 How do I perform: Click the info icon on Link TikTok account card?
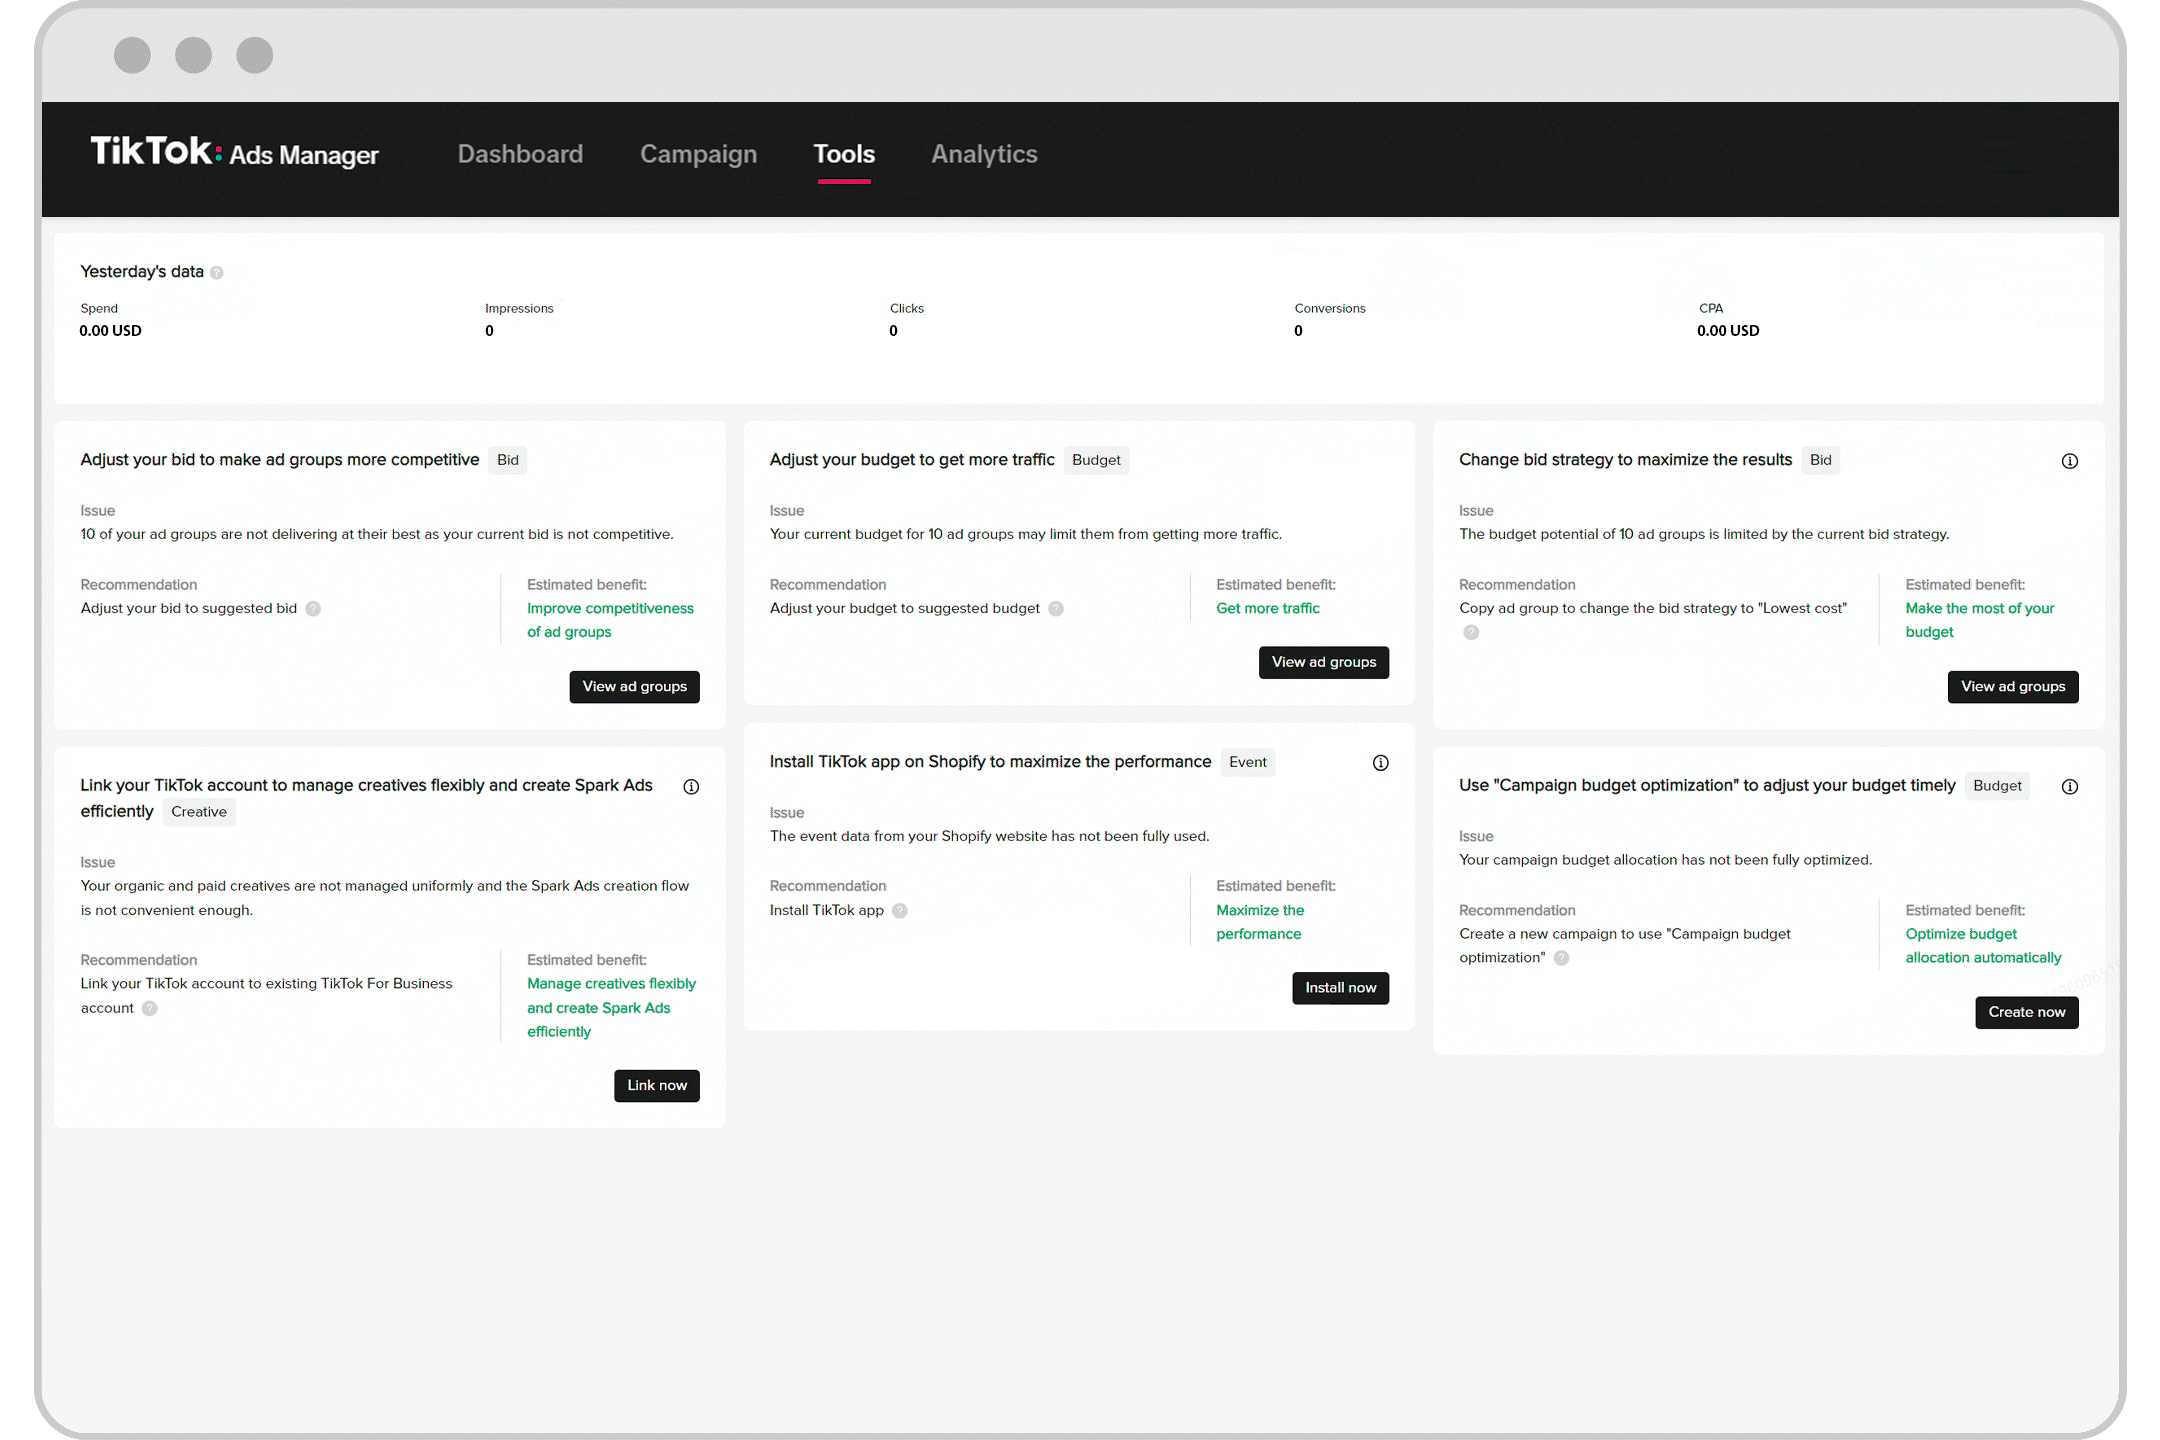click(689, 786)
